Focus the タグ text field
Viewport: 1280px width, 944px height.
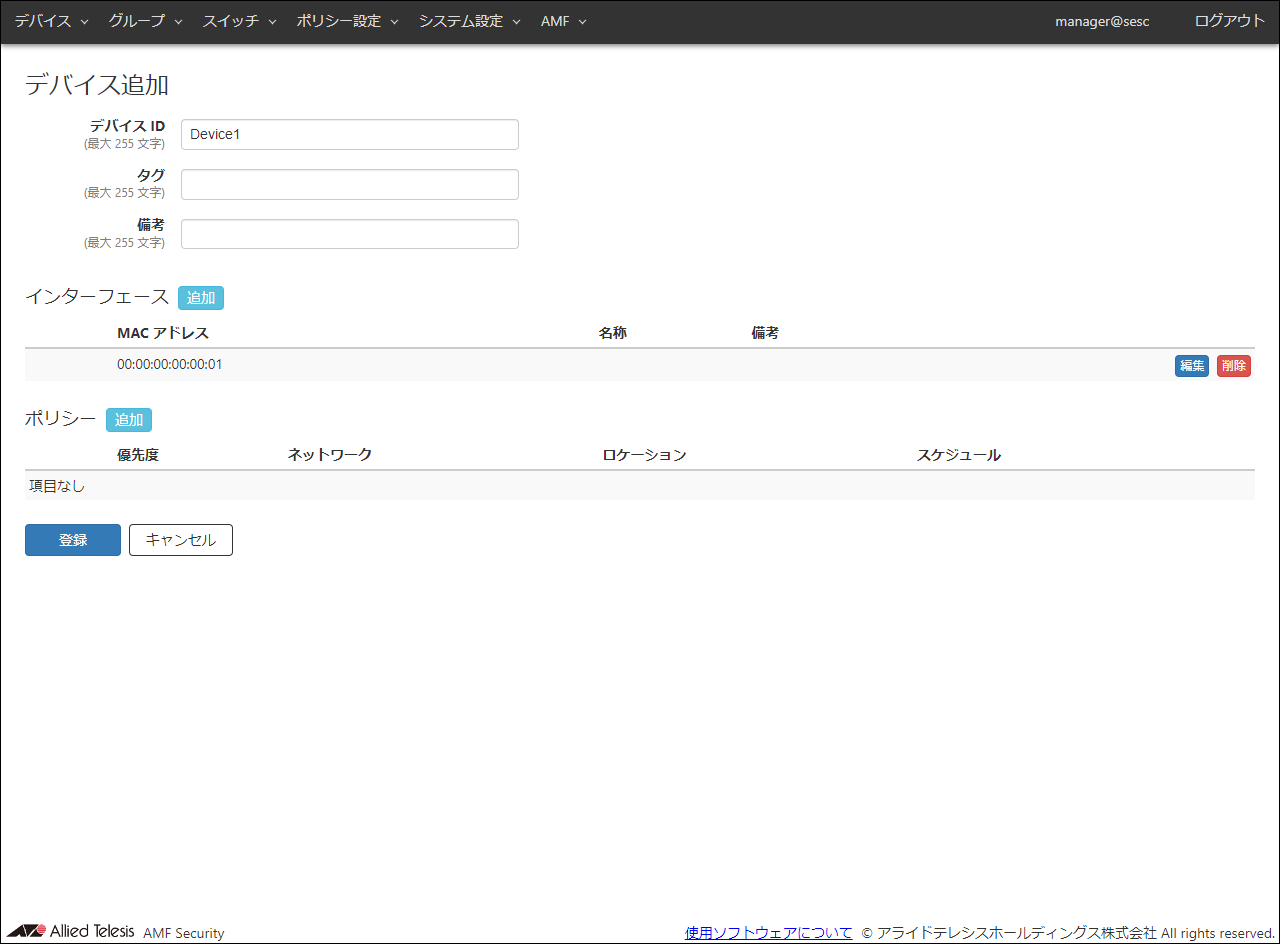[x=349, y=185]
